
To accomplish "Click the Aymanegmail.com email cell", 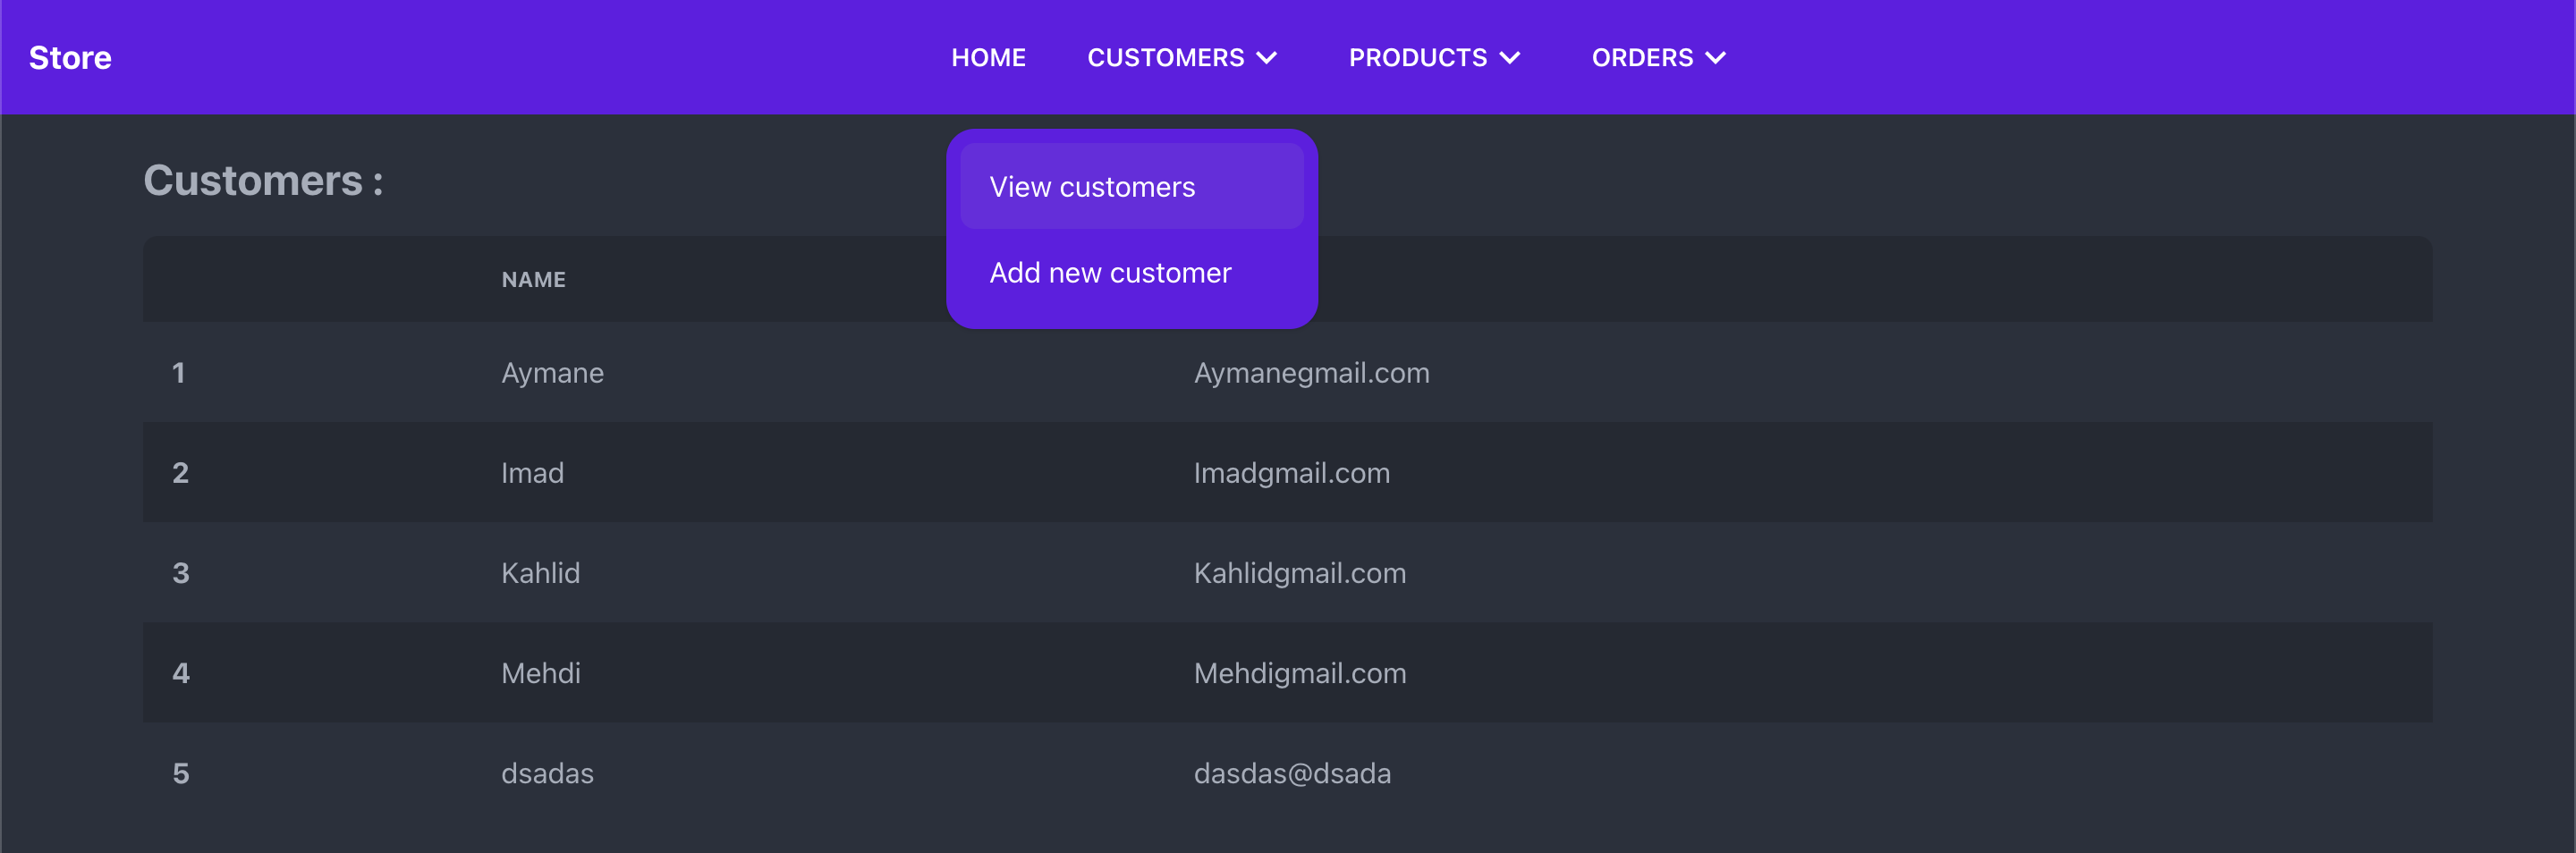I will (x=1311, y=373).
